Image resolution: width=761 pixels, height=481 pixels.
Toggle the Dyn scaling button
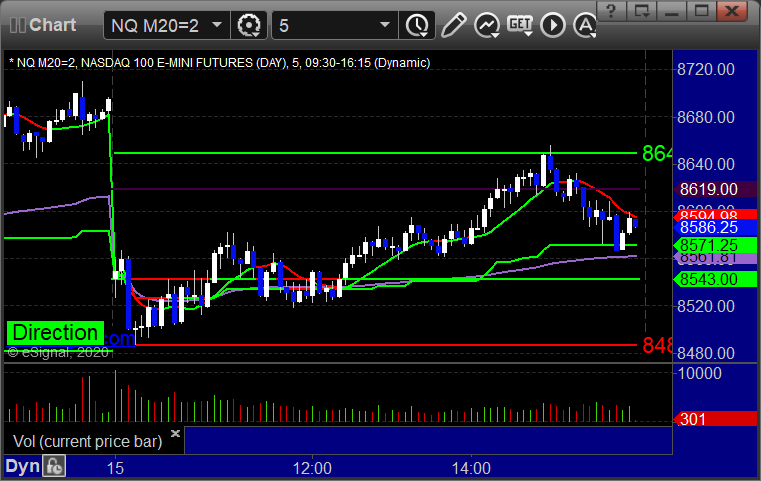point(22,466)
